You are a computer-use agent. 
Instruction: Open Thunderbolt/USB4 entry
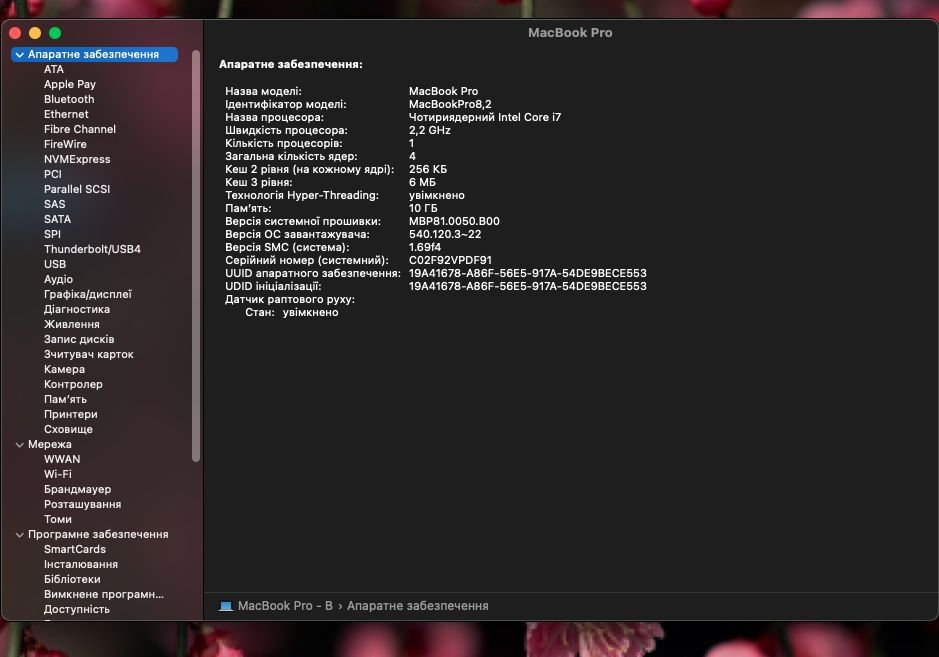tap(92, 249)
